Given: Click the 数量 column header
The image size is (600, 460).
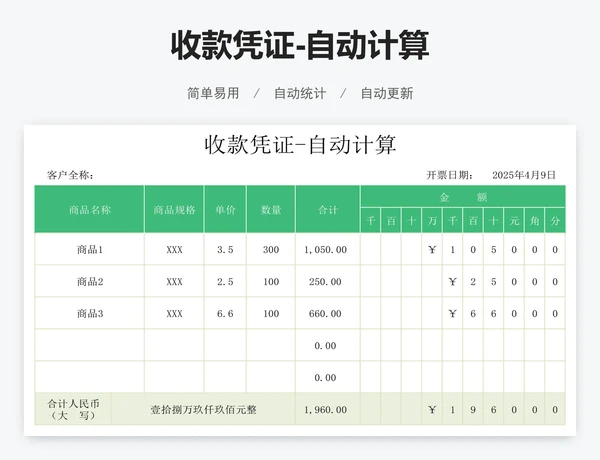Looking at the screenshot, I should coord(271,210).
